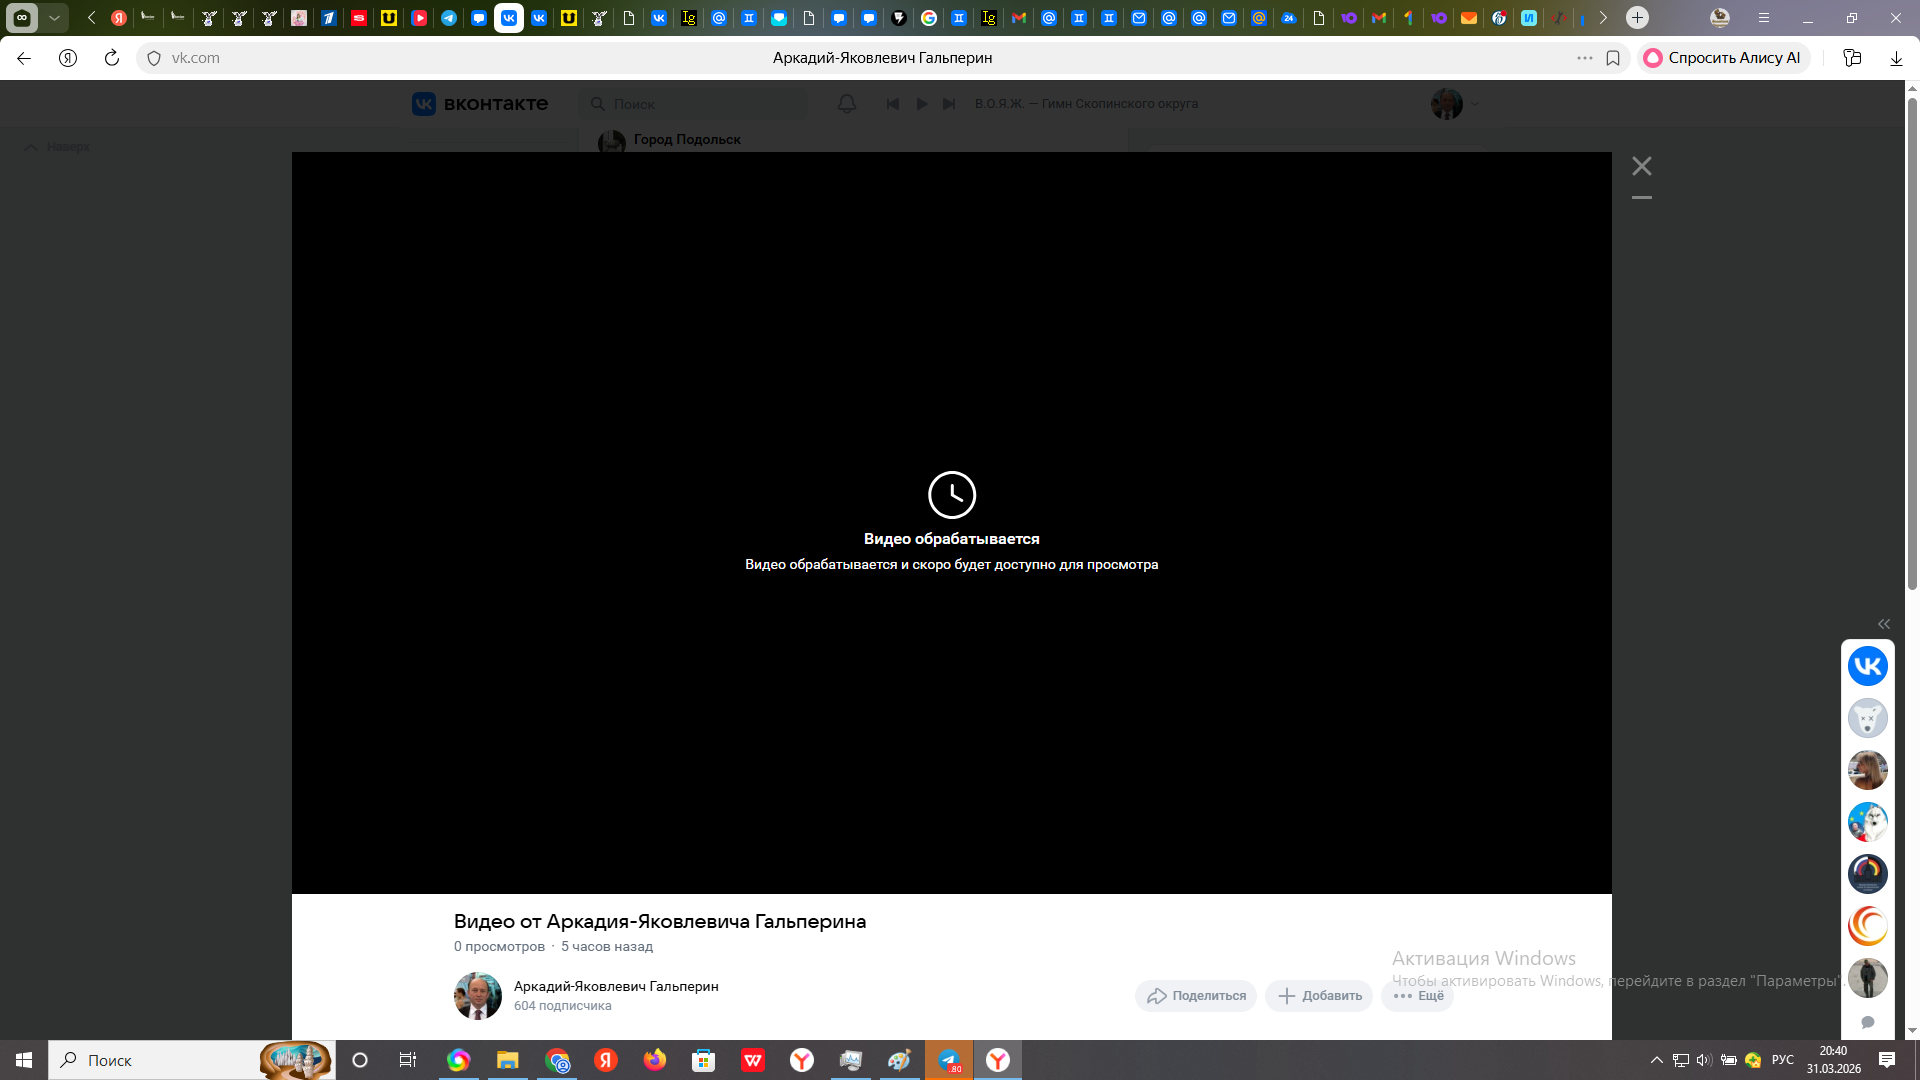
Task: Collapse the side chat panel with double chevron
Action: tap(1884, 624)
